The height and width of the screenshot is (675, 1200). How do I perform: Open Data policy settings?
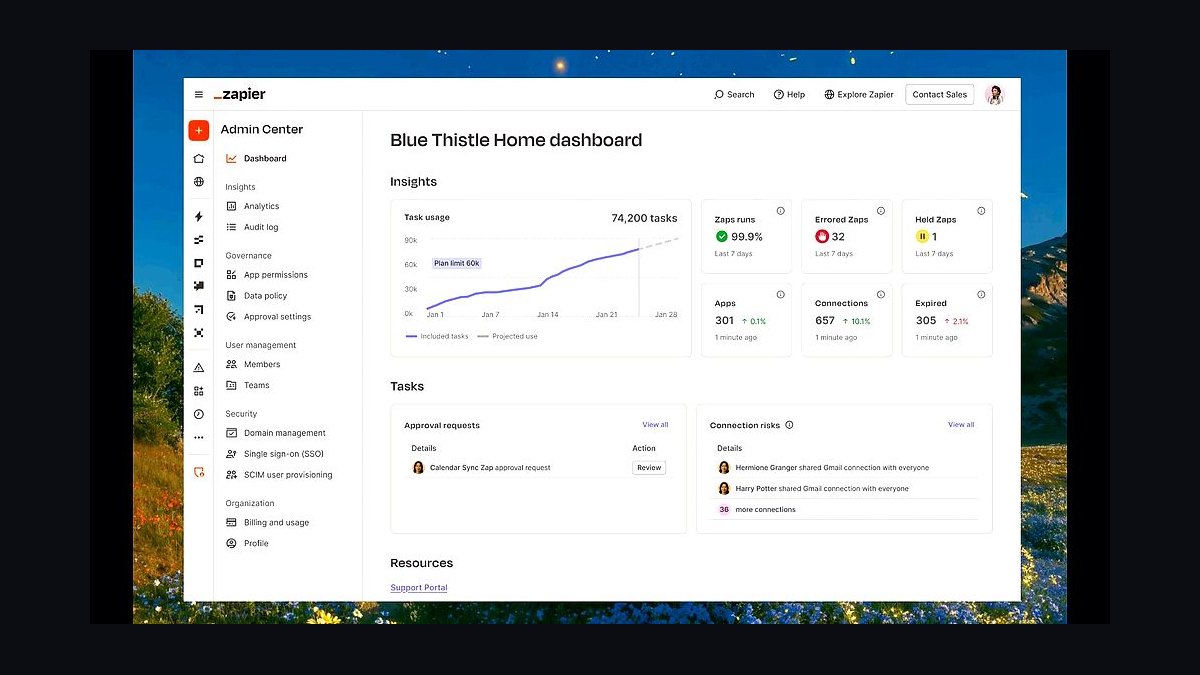pos(256,296)
